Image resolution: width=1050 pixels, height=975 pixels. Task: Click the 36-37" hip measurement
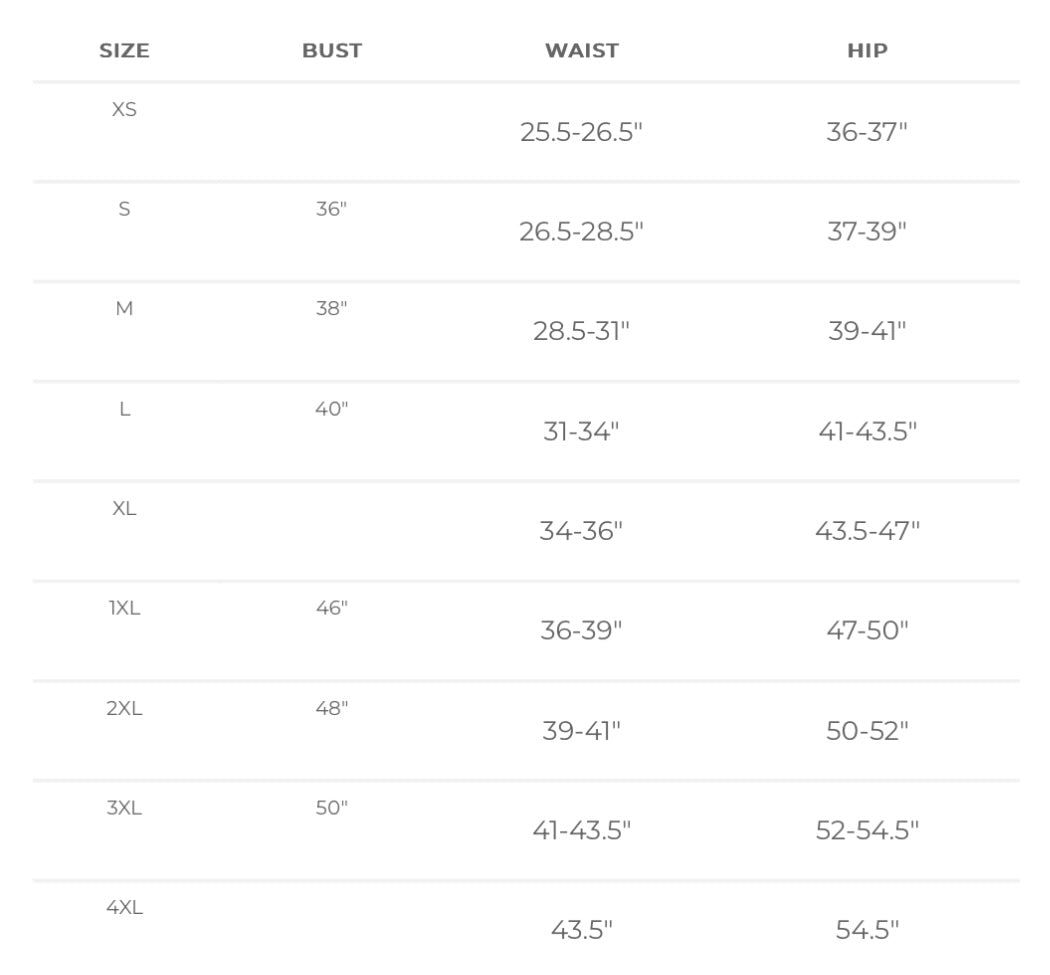click(867, 132)
